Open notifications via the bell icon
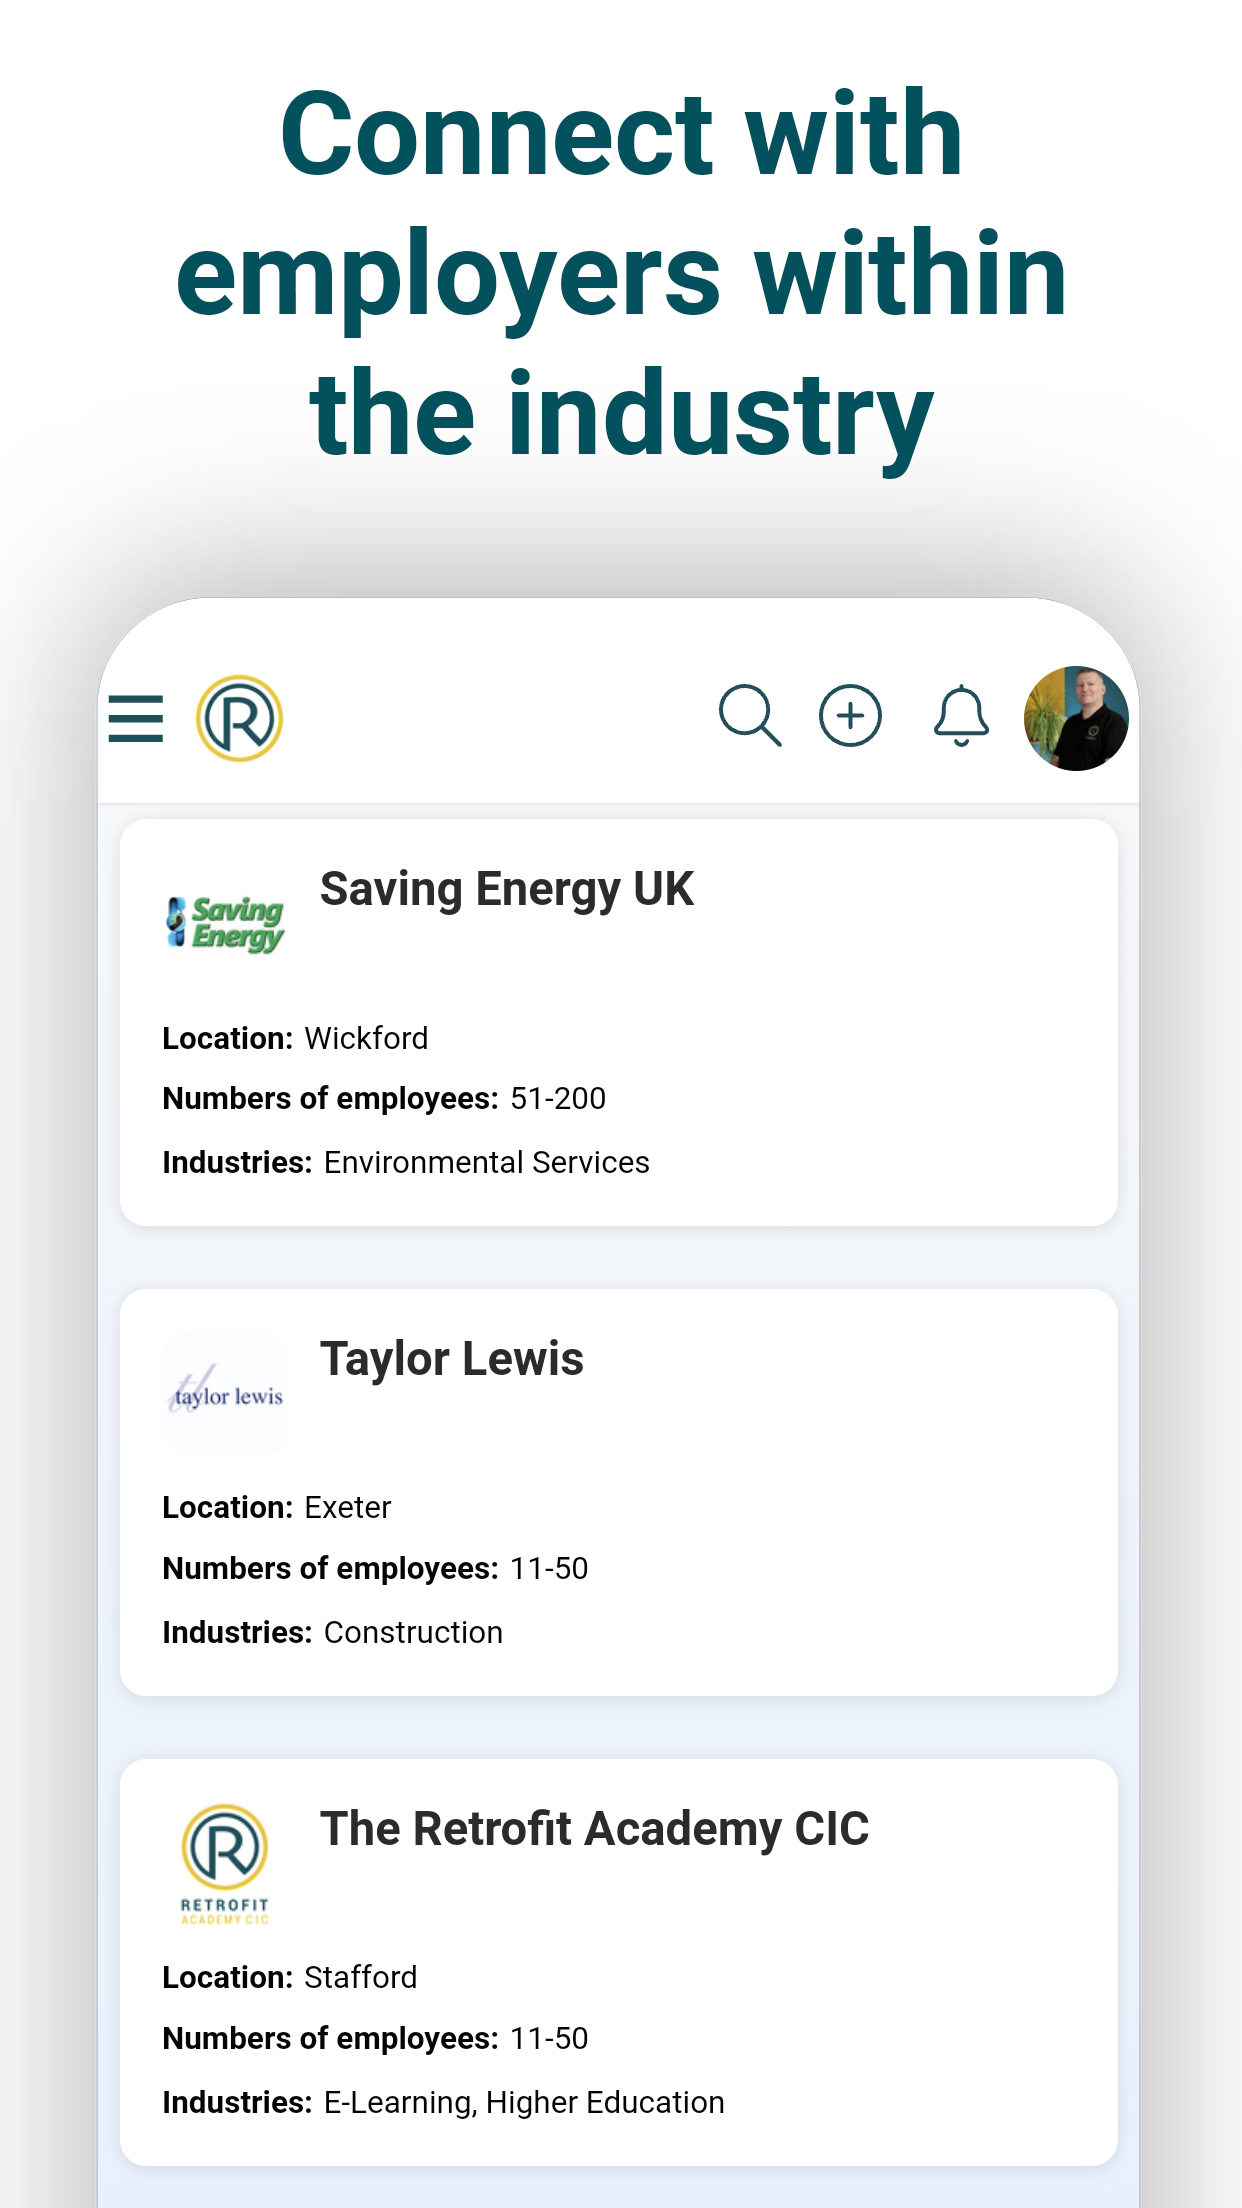Screen dimensions: 1242x2208 coord(961,716)
